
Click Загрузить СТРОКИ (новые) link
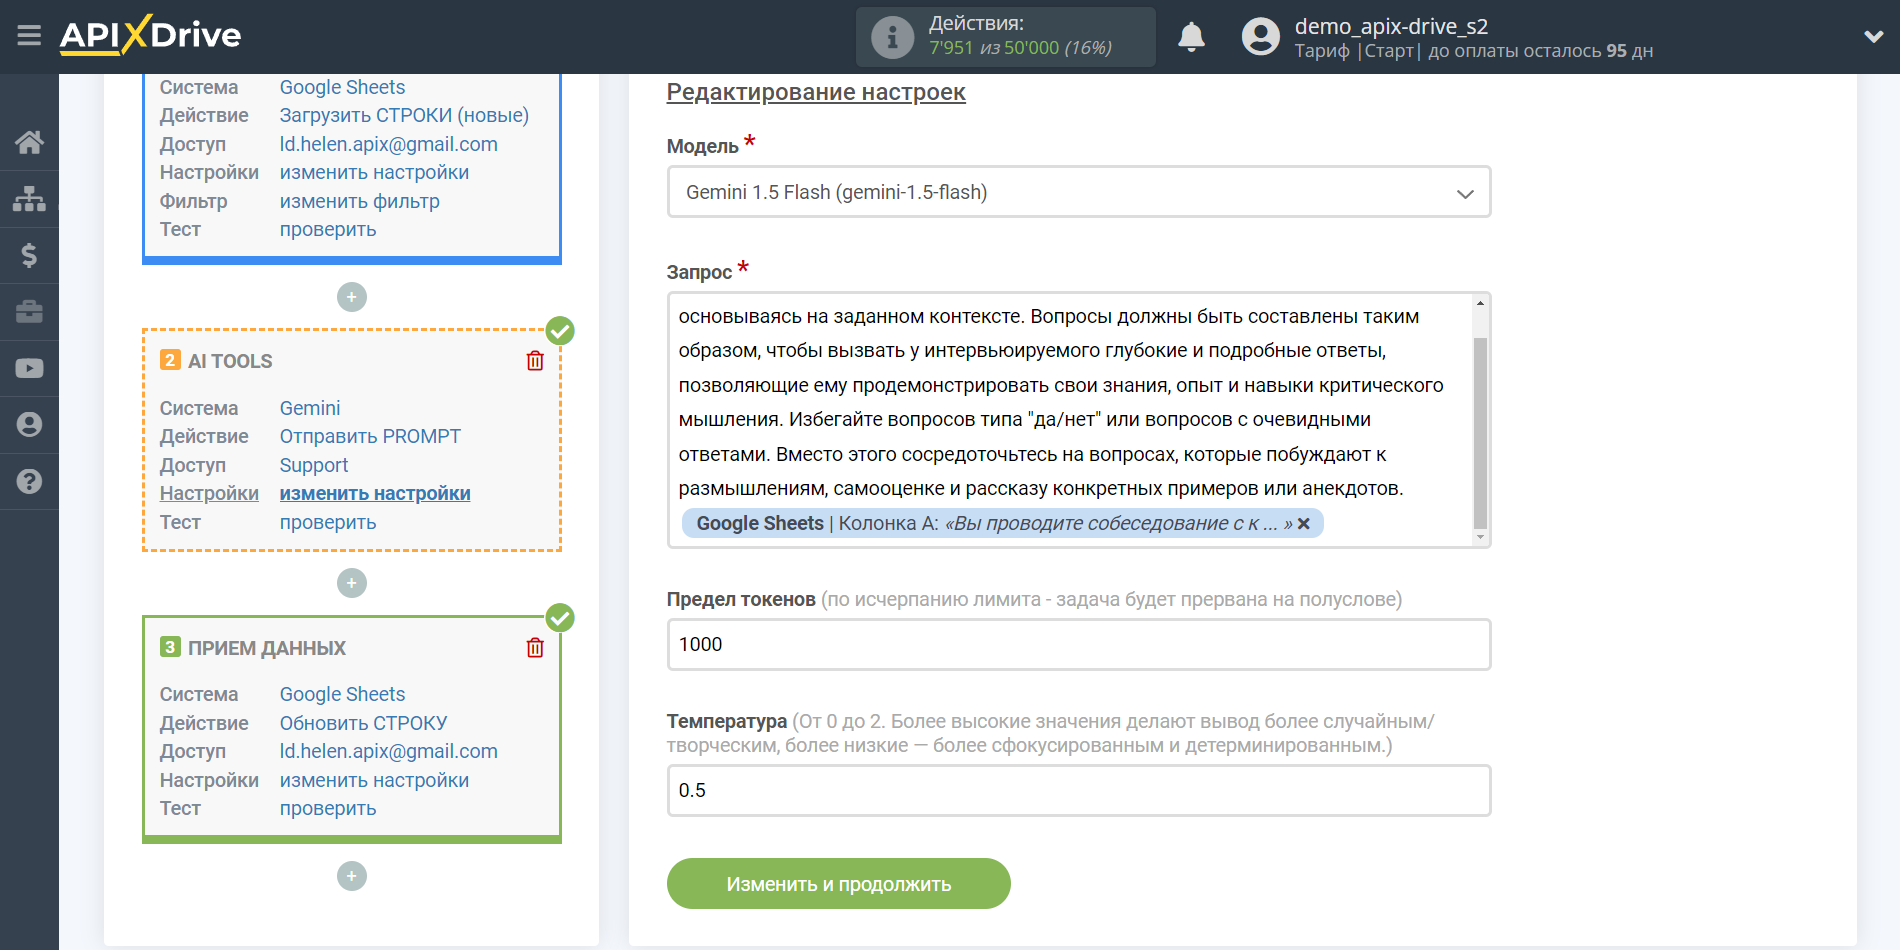(404, 115)
